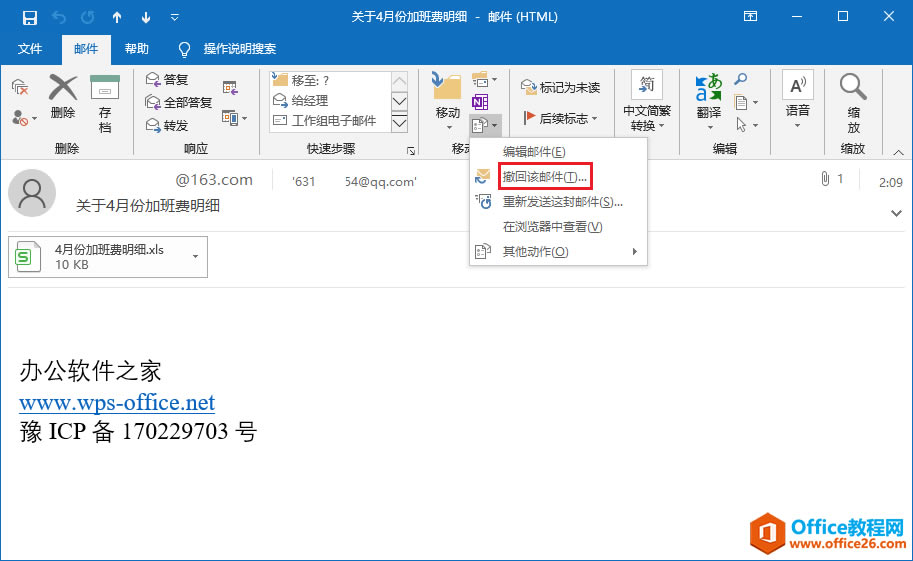Save the message with the floppy disk icon

pyautogui.click(x=30, y=17)
